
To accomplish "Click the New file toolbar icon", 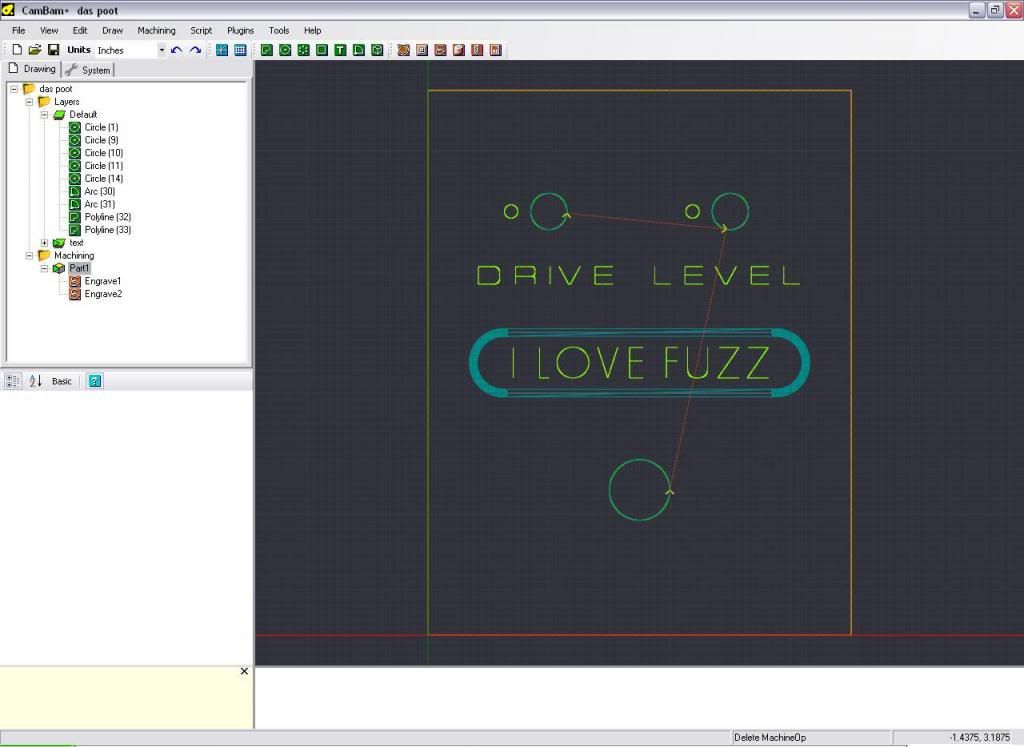I will (x=17, y=49).
